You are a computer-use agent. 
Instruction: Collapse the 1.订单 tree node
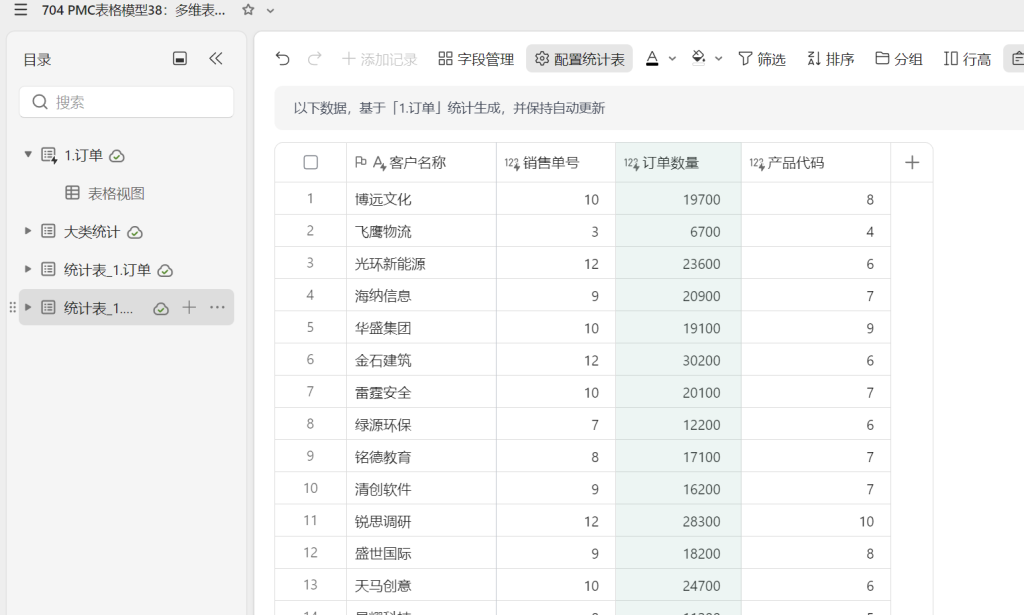pyautogui.click(x=28, y=155)
